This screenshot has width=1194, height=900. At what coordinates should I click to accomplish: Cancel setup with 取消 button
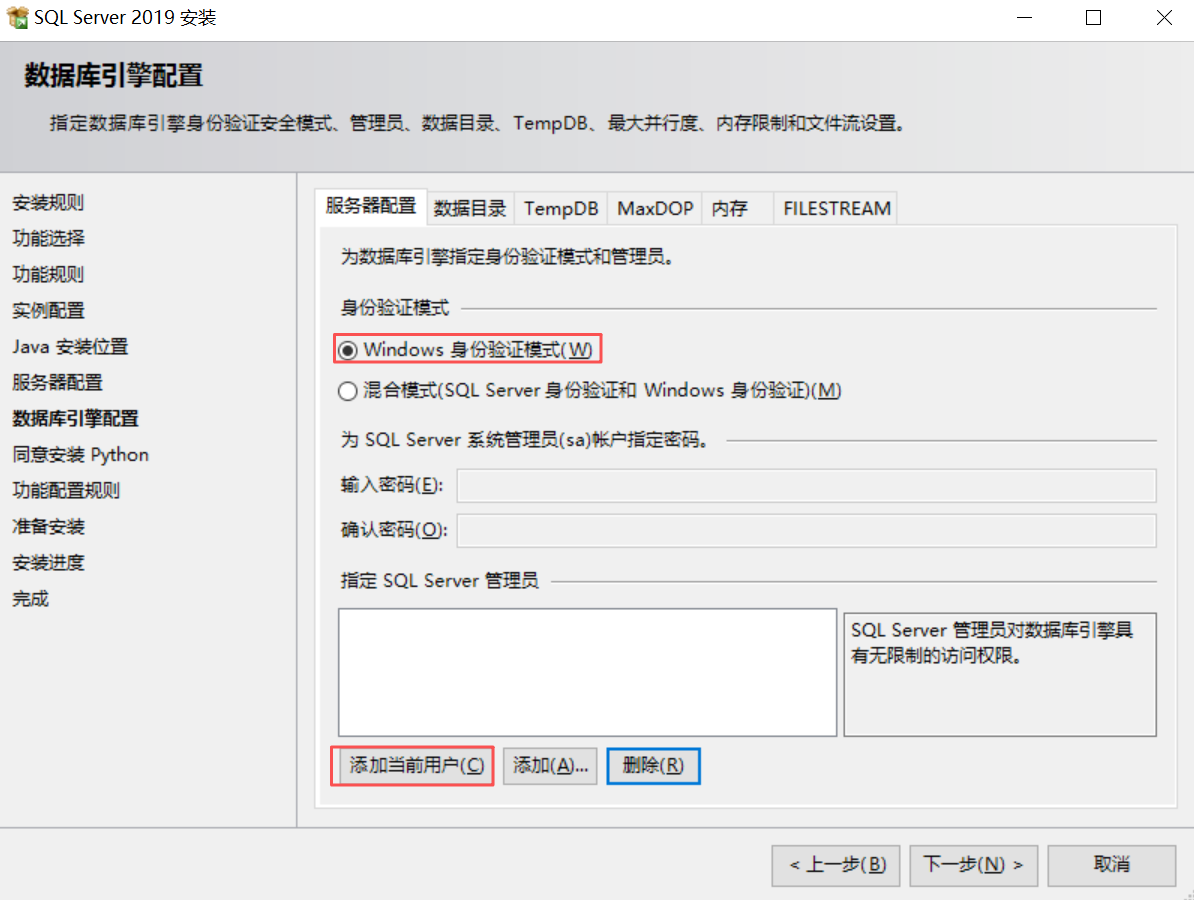click(1112, 865)
